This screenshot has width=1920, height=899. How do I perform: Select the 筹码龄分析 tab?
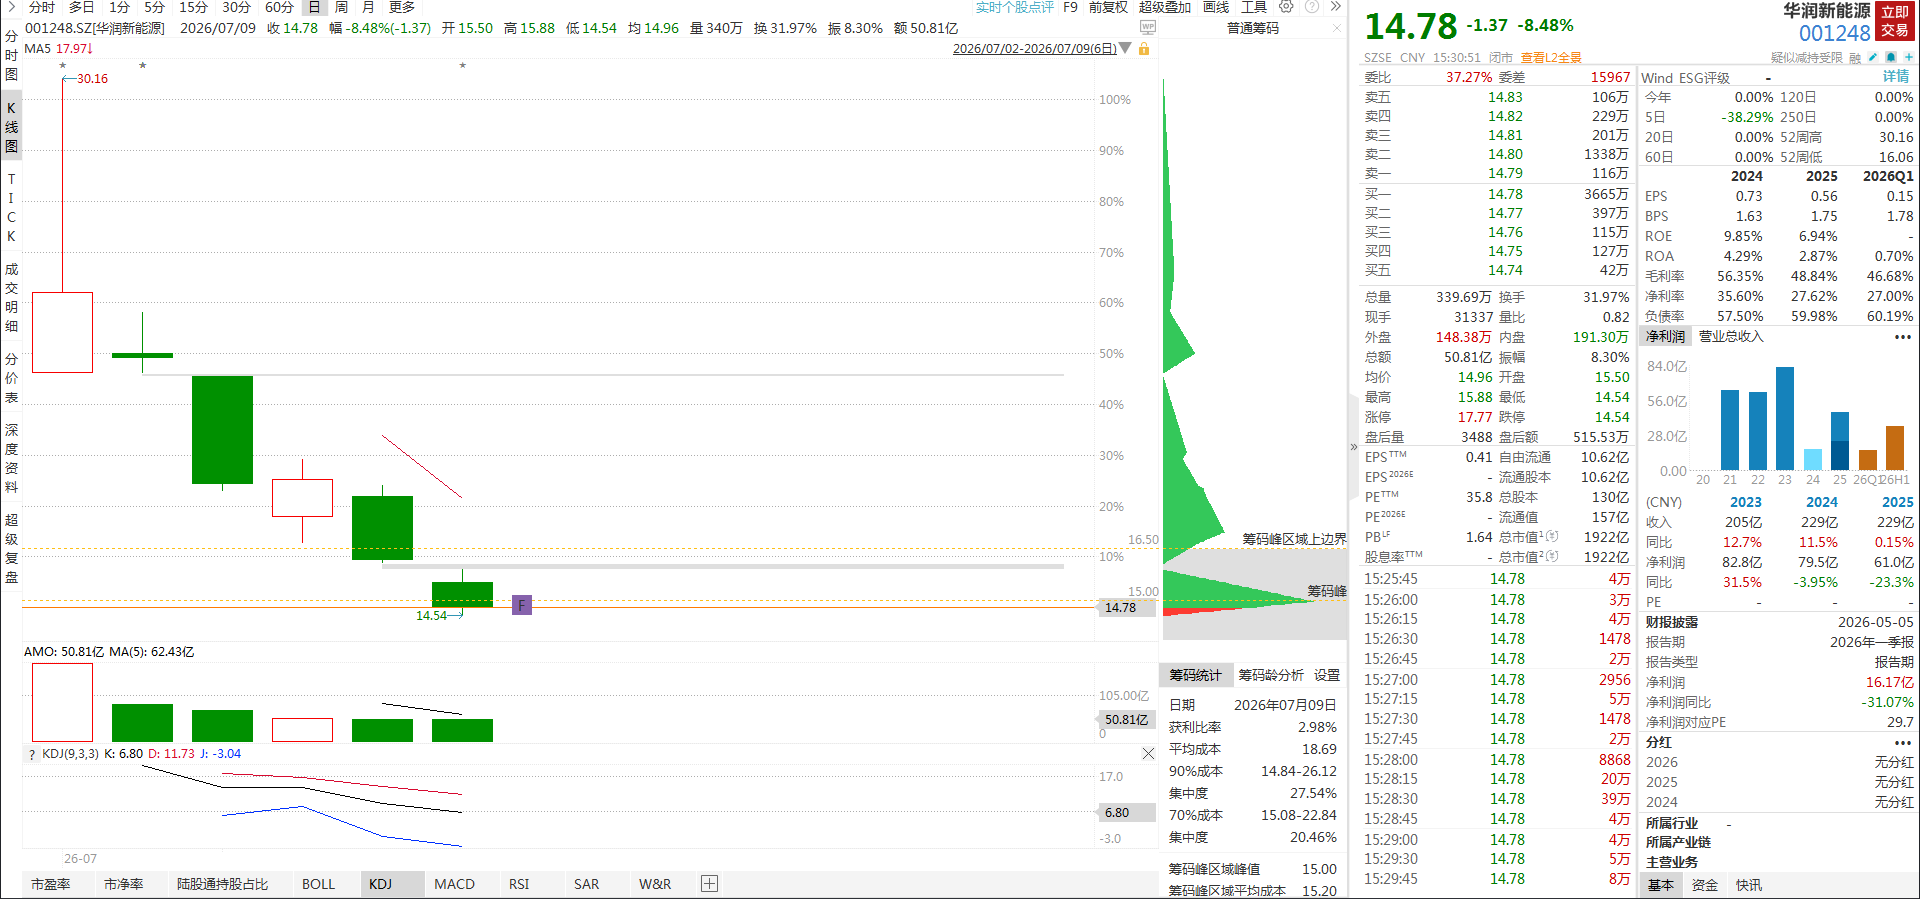tap(1271, 675)
